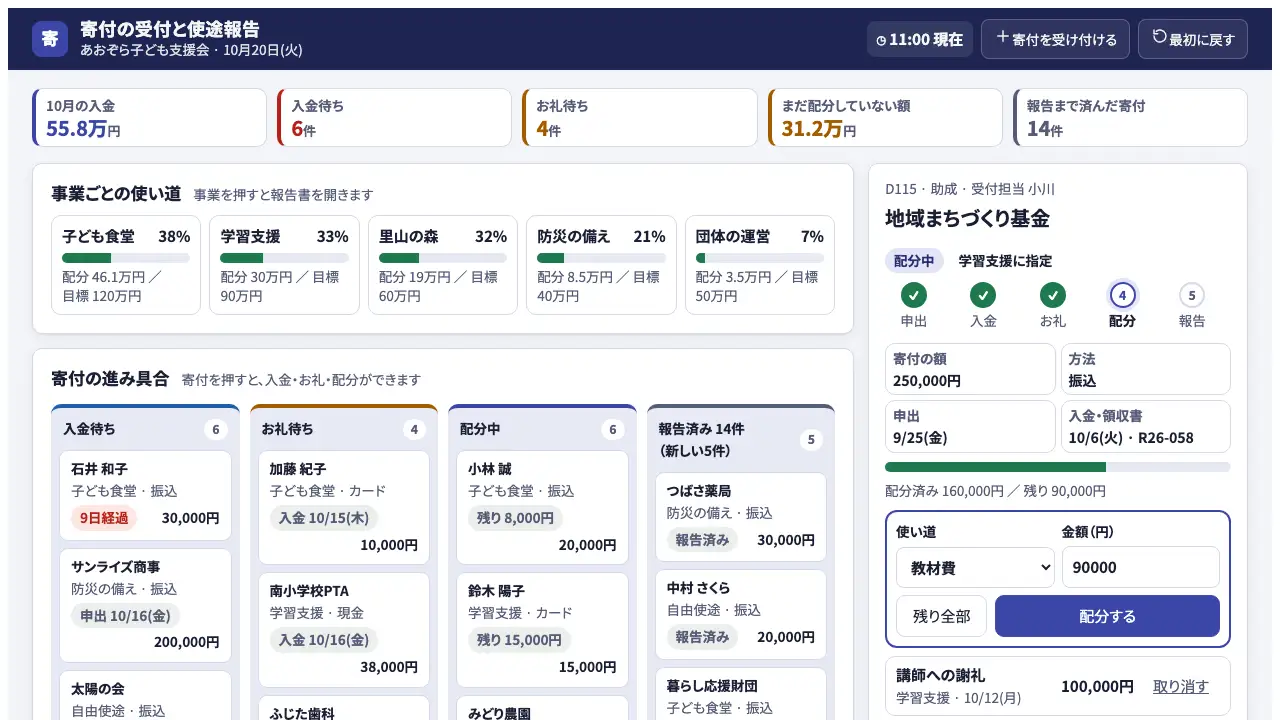Open donation card ふじた歯科
The image size is (1280, 720).
(x=344, y=708)
